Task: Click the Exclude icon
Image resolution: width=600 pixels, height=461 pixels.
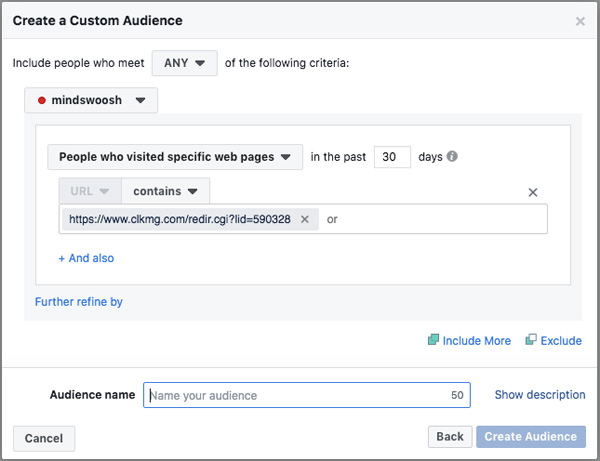Action: click(531, 339)
